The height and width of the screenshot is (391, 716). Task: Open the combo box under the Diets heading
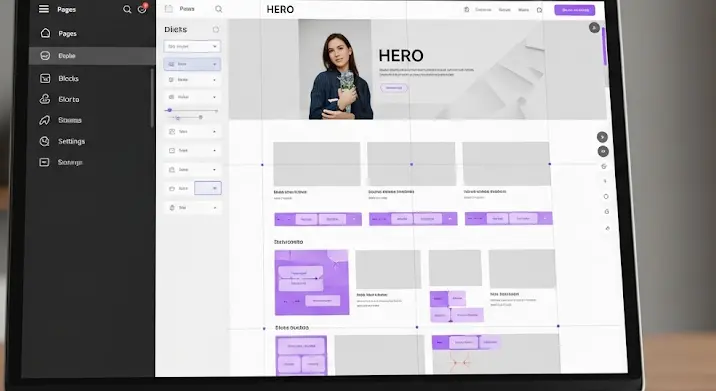click(x=192, y=46)
